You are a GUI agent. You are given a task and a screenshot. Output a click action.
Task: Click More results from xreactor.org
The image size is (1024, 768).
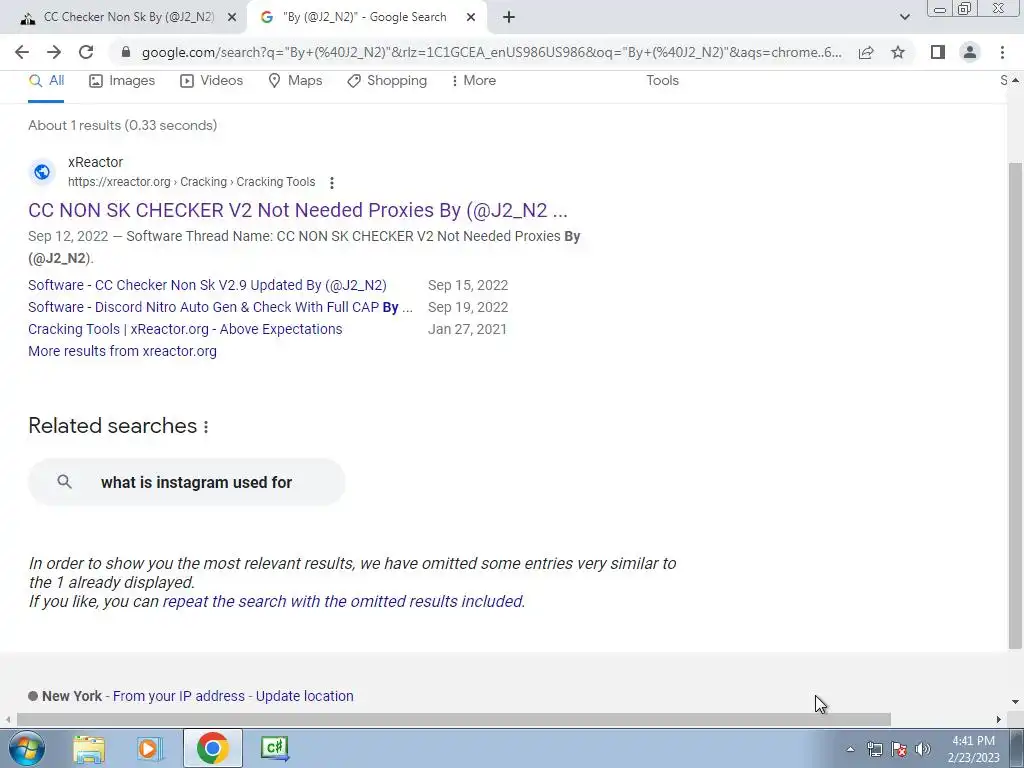(122, 351)
